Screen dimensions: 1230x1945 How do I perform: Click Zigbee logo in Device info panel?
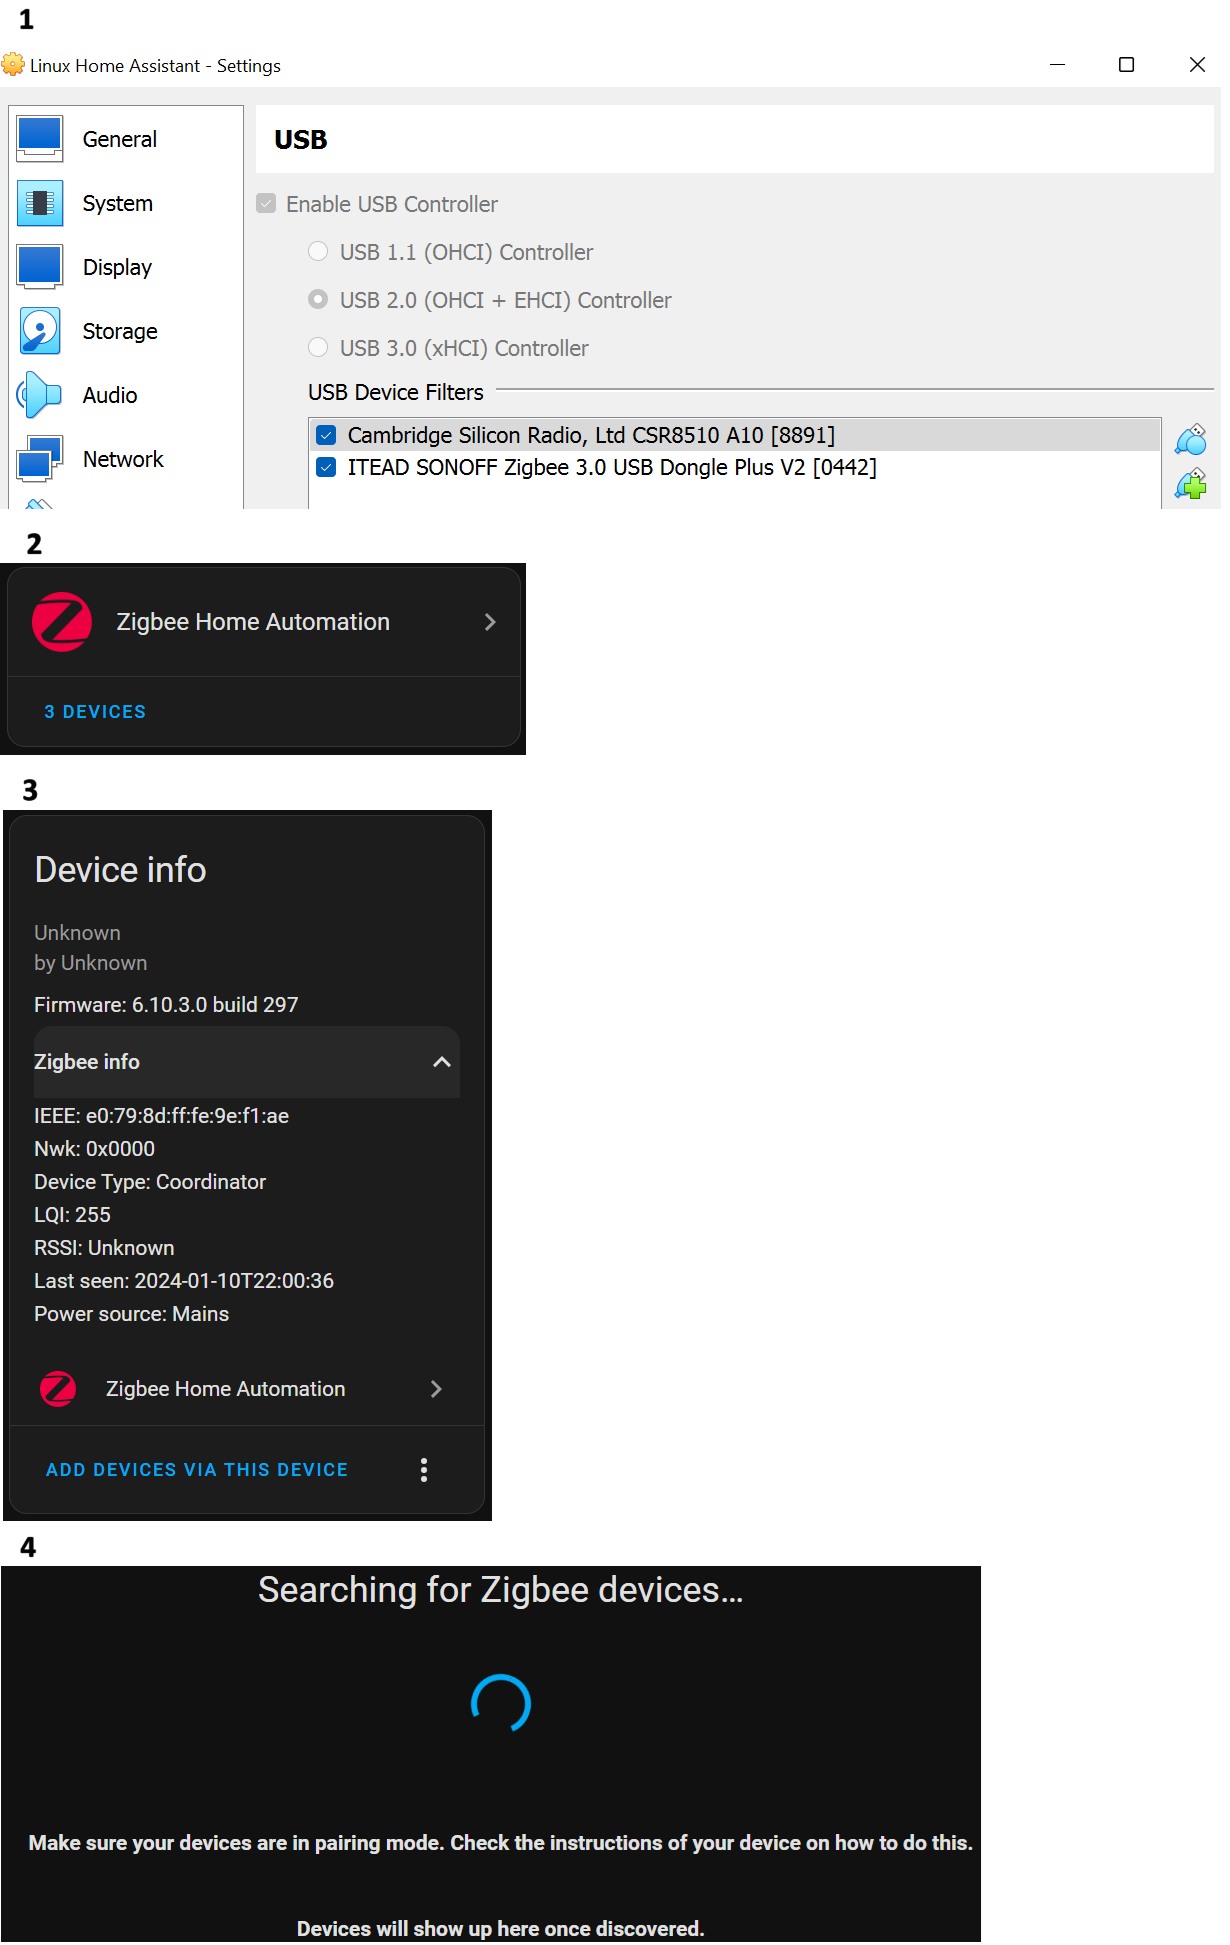tap(58, 1389)
